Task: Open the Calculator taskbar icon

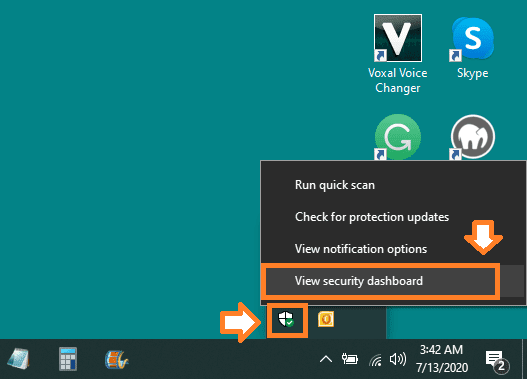Action: pyautogui.click(x=68, y=359)
